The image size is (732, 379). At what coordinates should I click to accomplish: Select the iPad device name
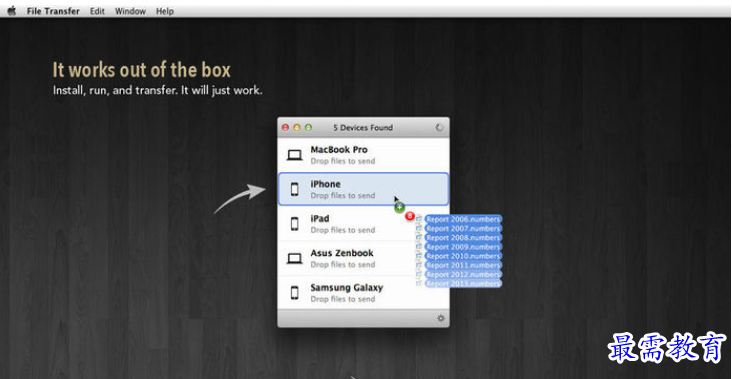pyautogui.click(x=320, y=218)
